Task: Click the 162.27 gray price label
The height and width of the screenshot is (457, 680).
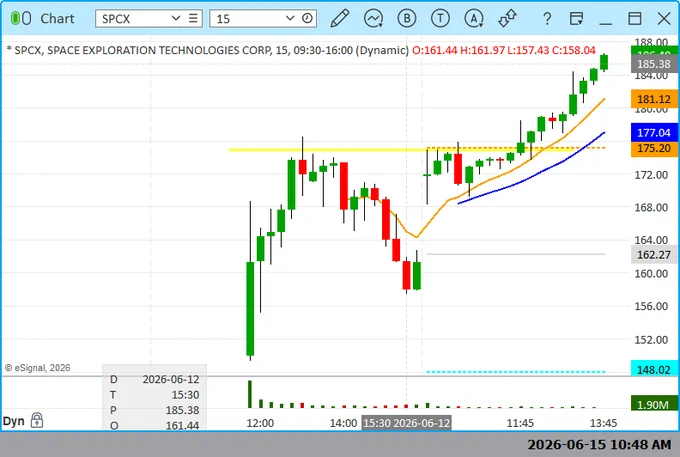Action: coord(654,255)
